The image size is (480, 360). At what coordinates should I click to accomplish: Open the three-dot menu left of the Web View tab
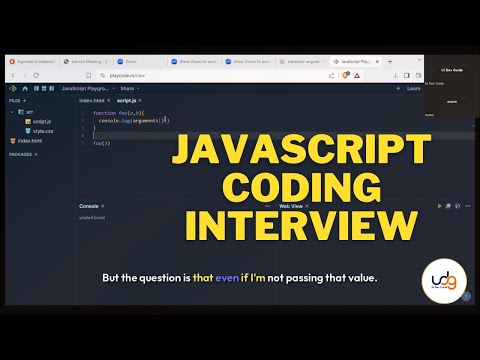(268, 206)
